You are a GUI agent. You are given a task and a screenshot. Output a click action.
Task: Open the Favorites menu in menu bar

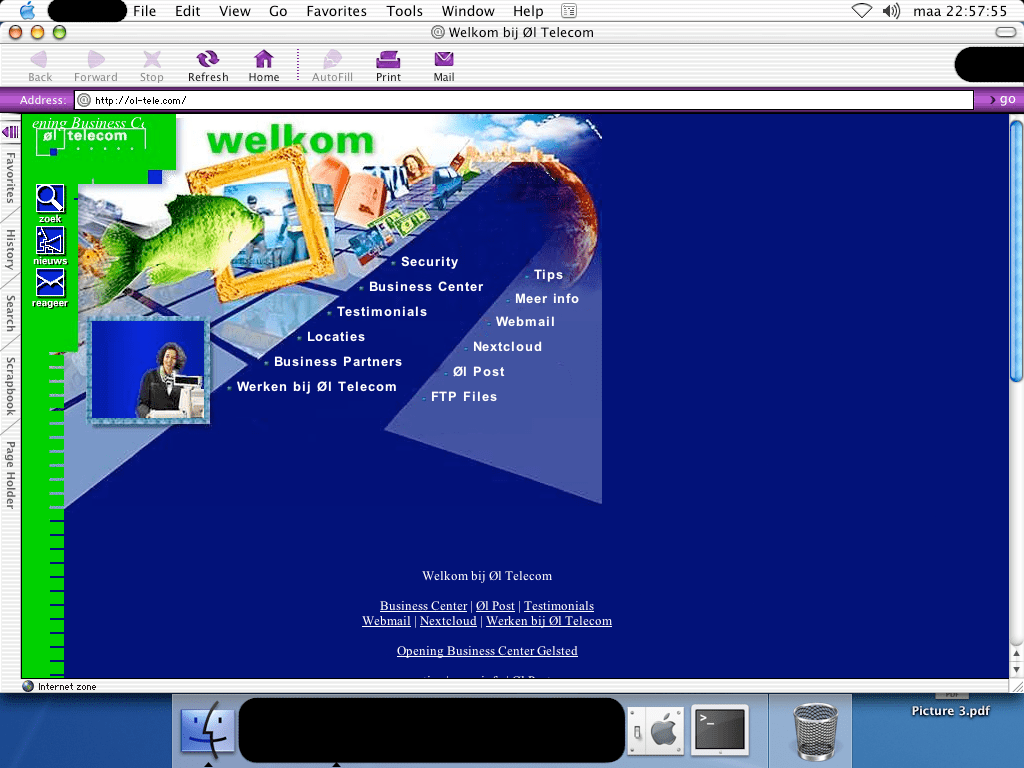[336, 11]
